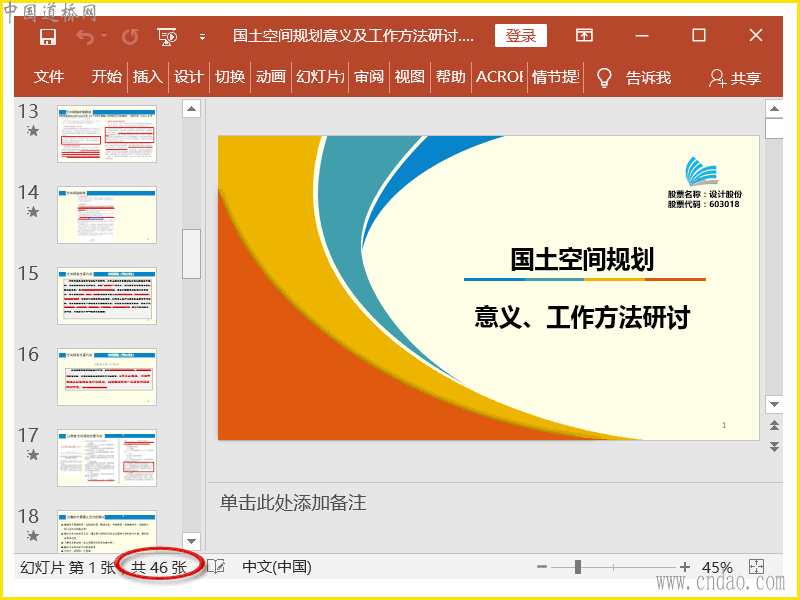
Task: Click animation star under slide 13
Action: (33, 131)
